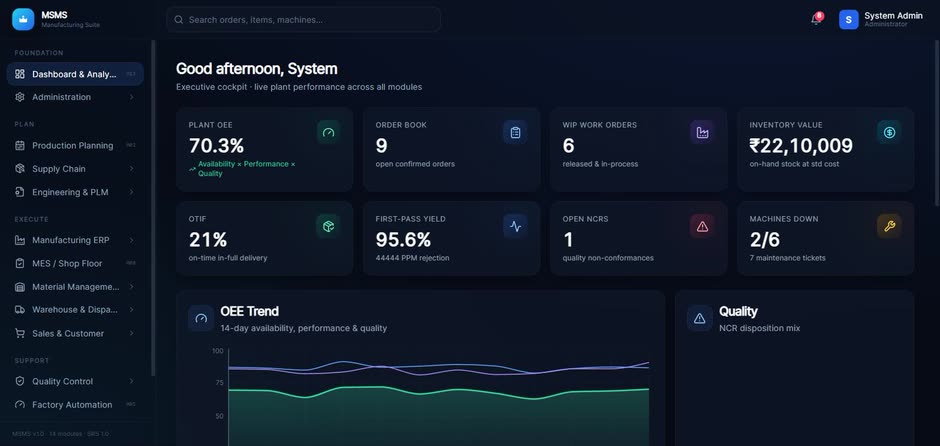Open the Administration menu label
940x446 pixels.
pos(62,97)
